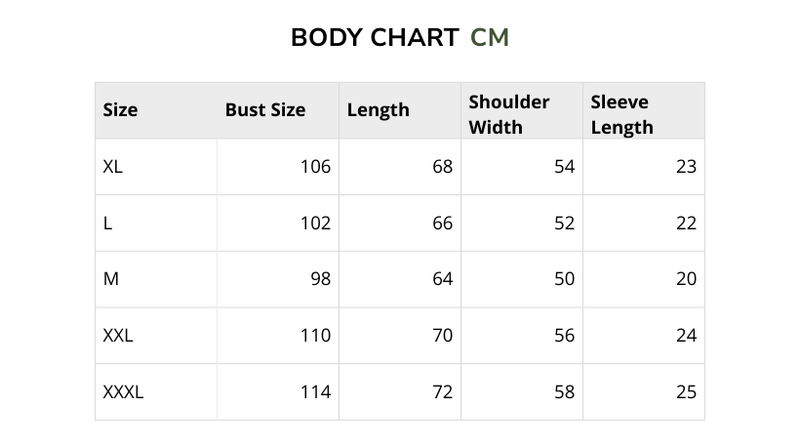Select the M size row label
The width and height of the screenshot is (800, 448).
click(111, 279)
